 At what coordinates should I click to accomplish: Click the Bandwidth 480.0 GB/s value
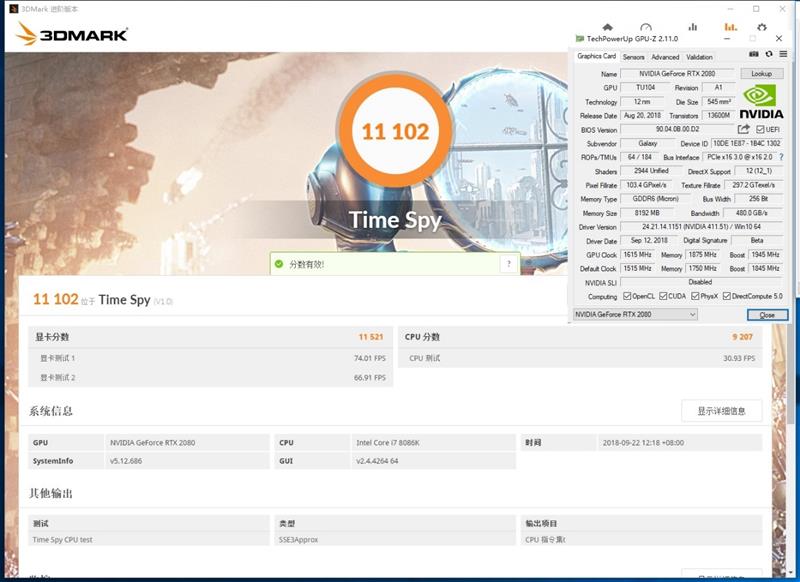(x=752, y=213)
